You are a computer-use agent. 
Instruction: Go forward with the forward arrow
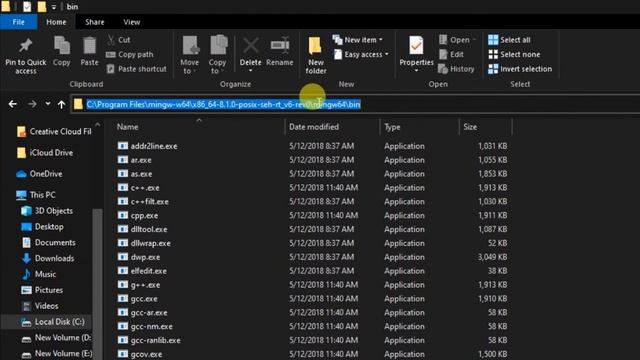pos(32,104)
